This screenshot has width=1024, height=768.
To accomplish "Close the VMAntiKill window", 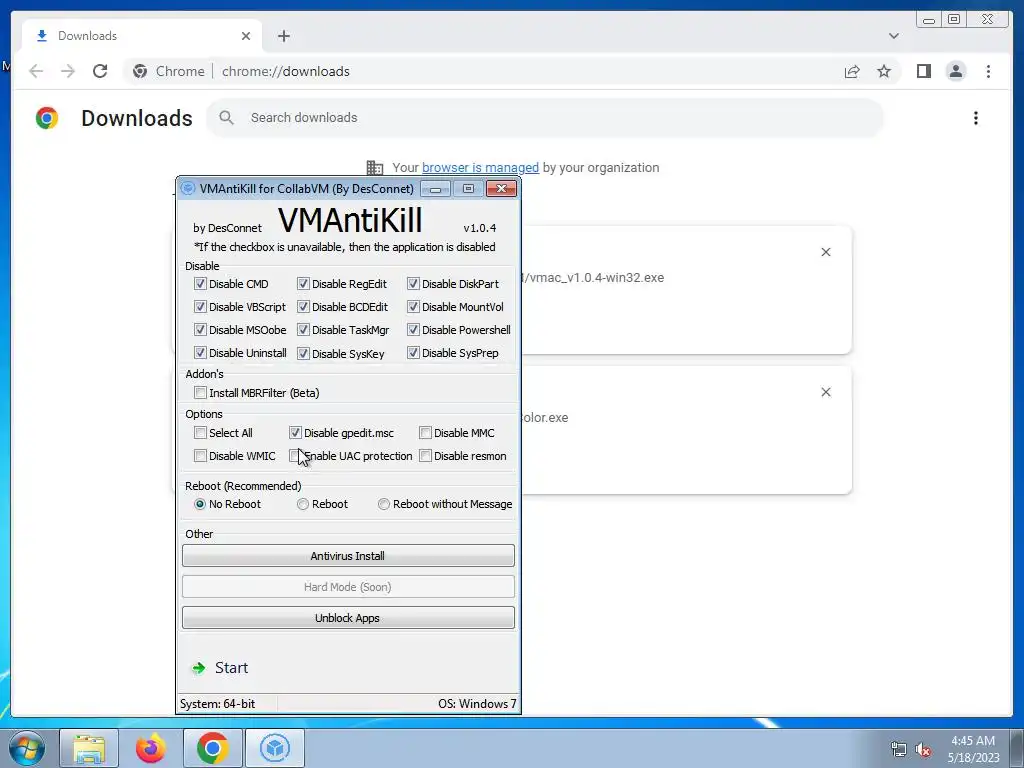I will (501, 189).
